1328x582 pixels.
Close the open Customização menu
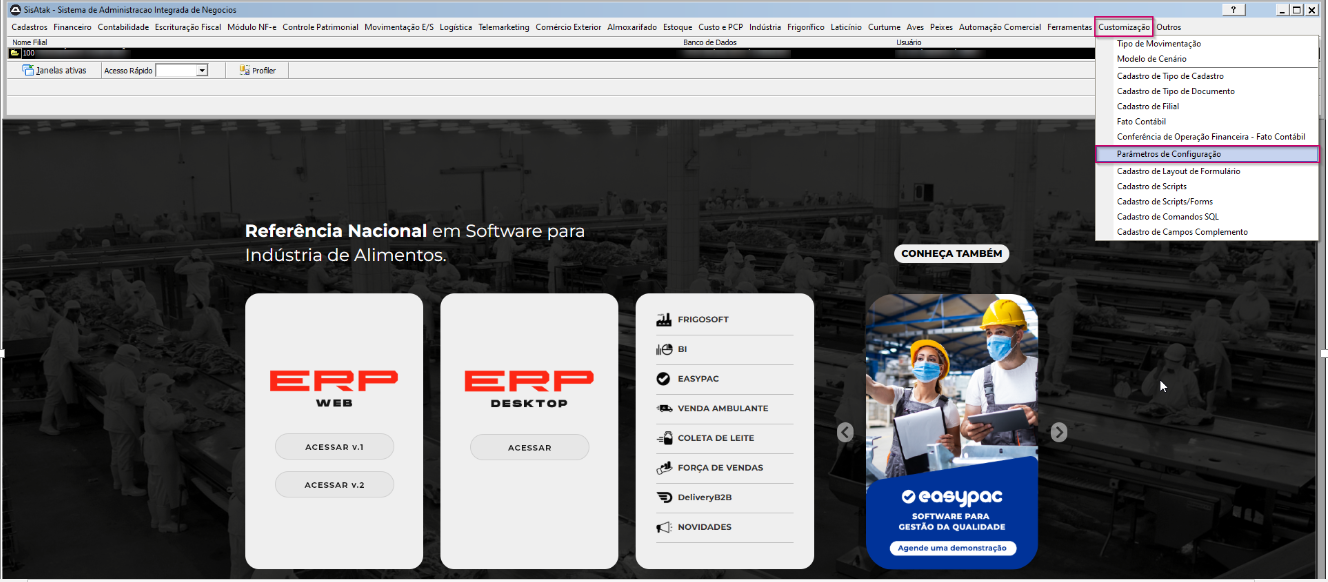click(x=1124, y=27)
